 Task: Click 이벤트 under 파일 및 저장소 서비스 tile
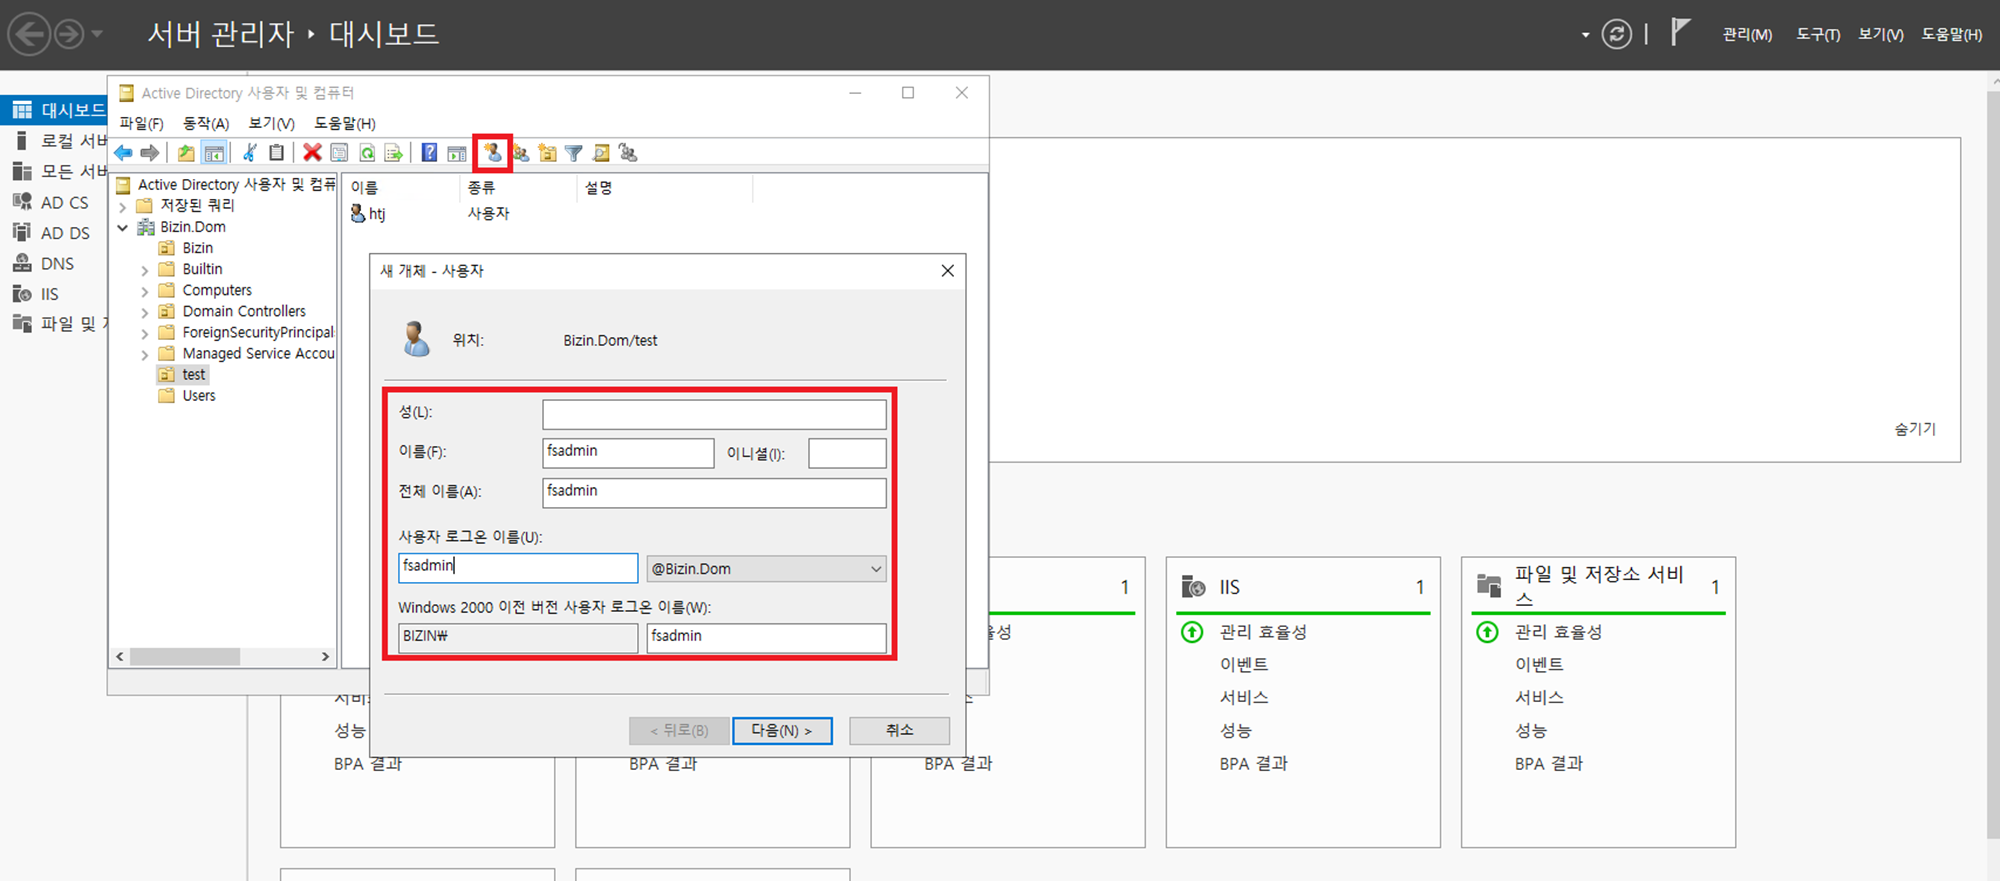click(1538, 665)
